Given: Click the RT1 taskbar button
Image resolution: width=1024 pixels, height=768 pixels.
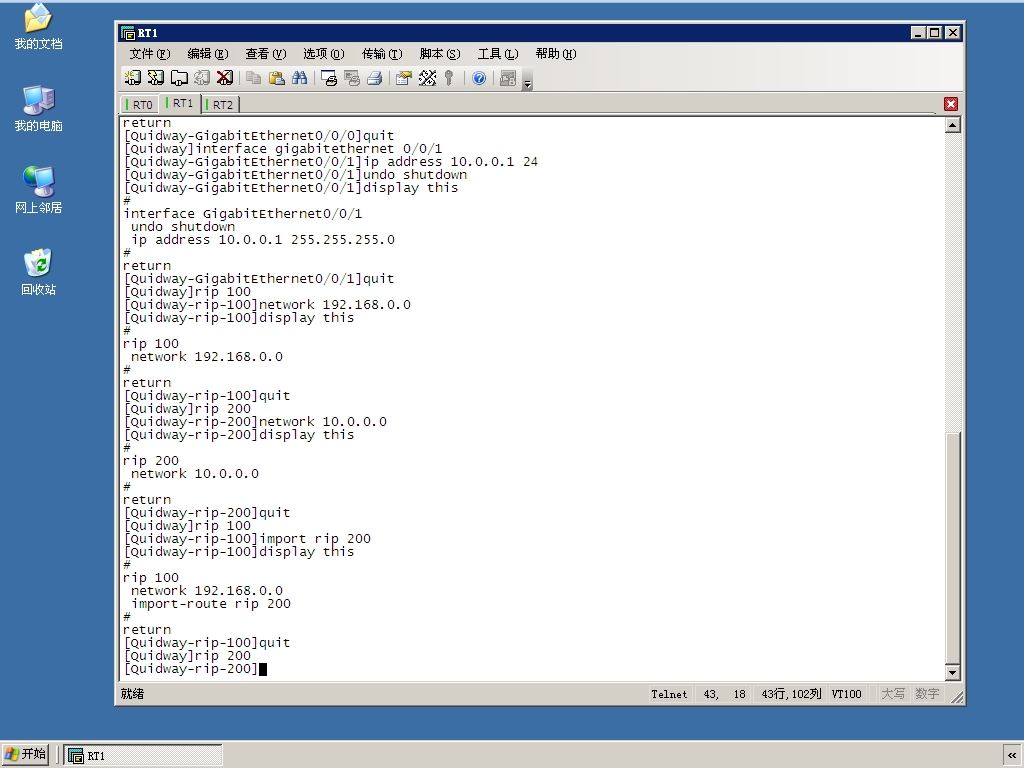Looking at the screenshot, I should tap(142, 756).
